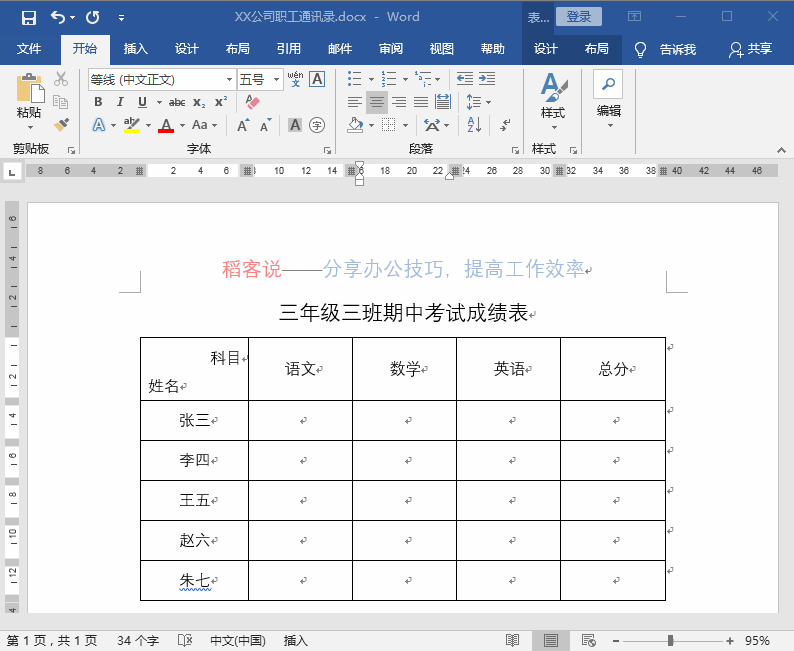Screen dimensions: 794x651
Task: Open the font size 五号 dropdown
Action: click(x=276, y=79)
